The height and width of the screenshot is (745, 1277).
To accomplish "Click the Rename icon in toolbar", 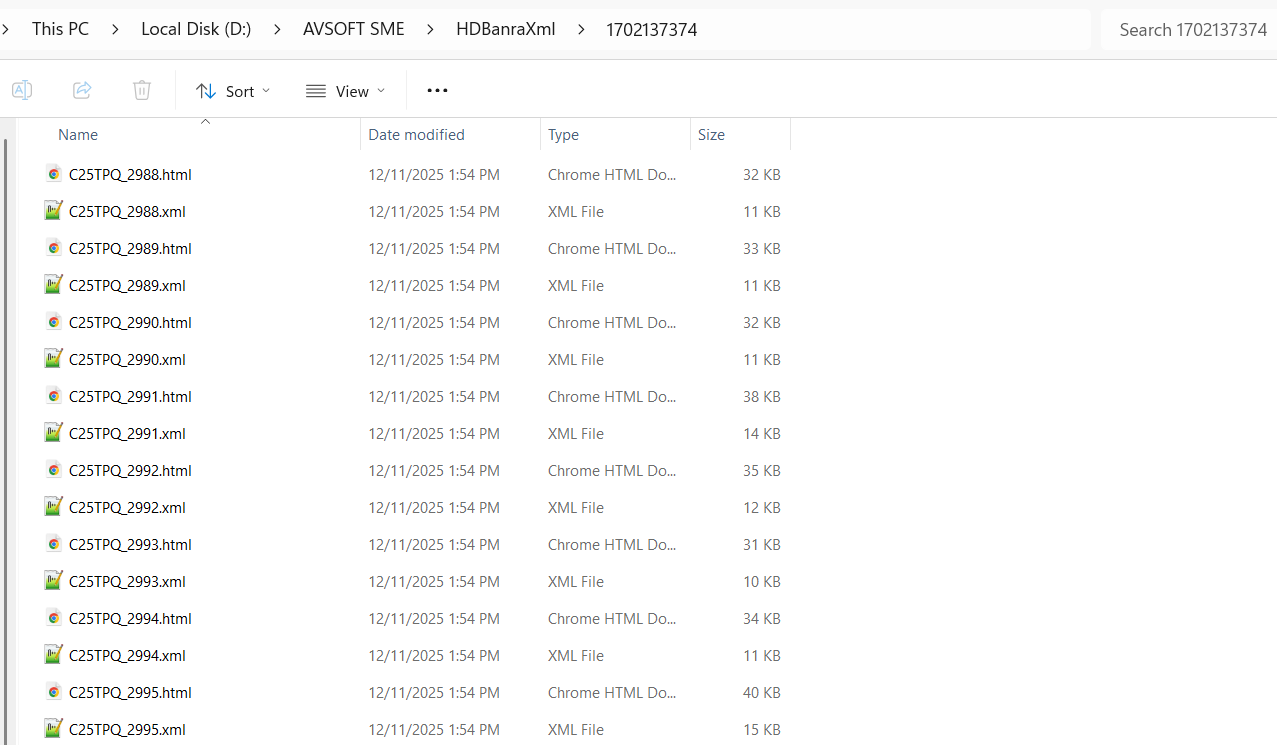I will click(x=22, y=91).
